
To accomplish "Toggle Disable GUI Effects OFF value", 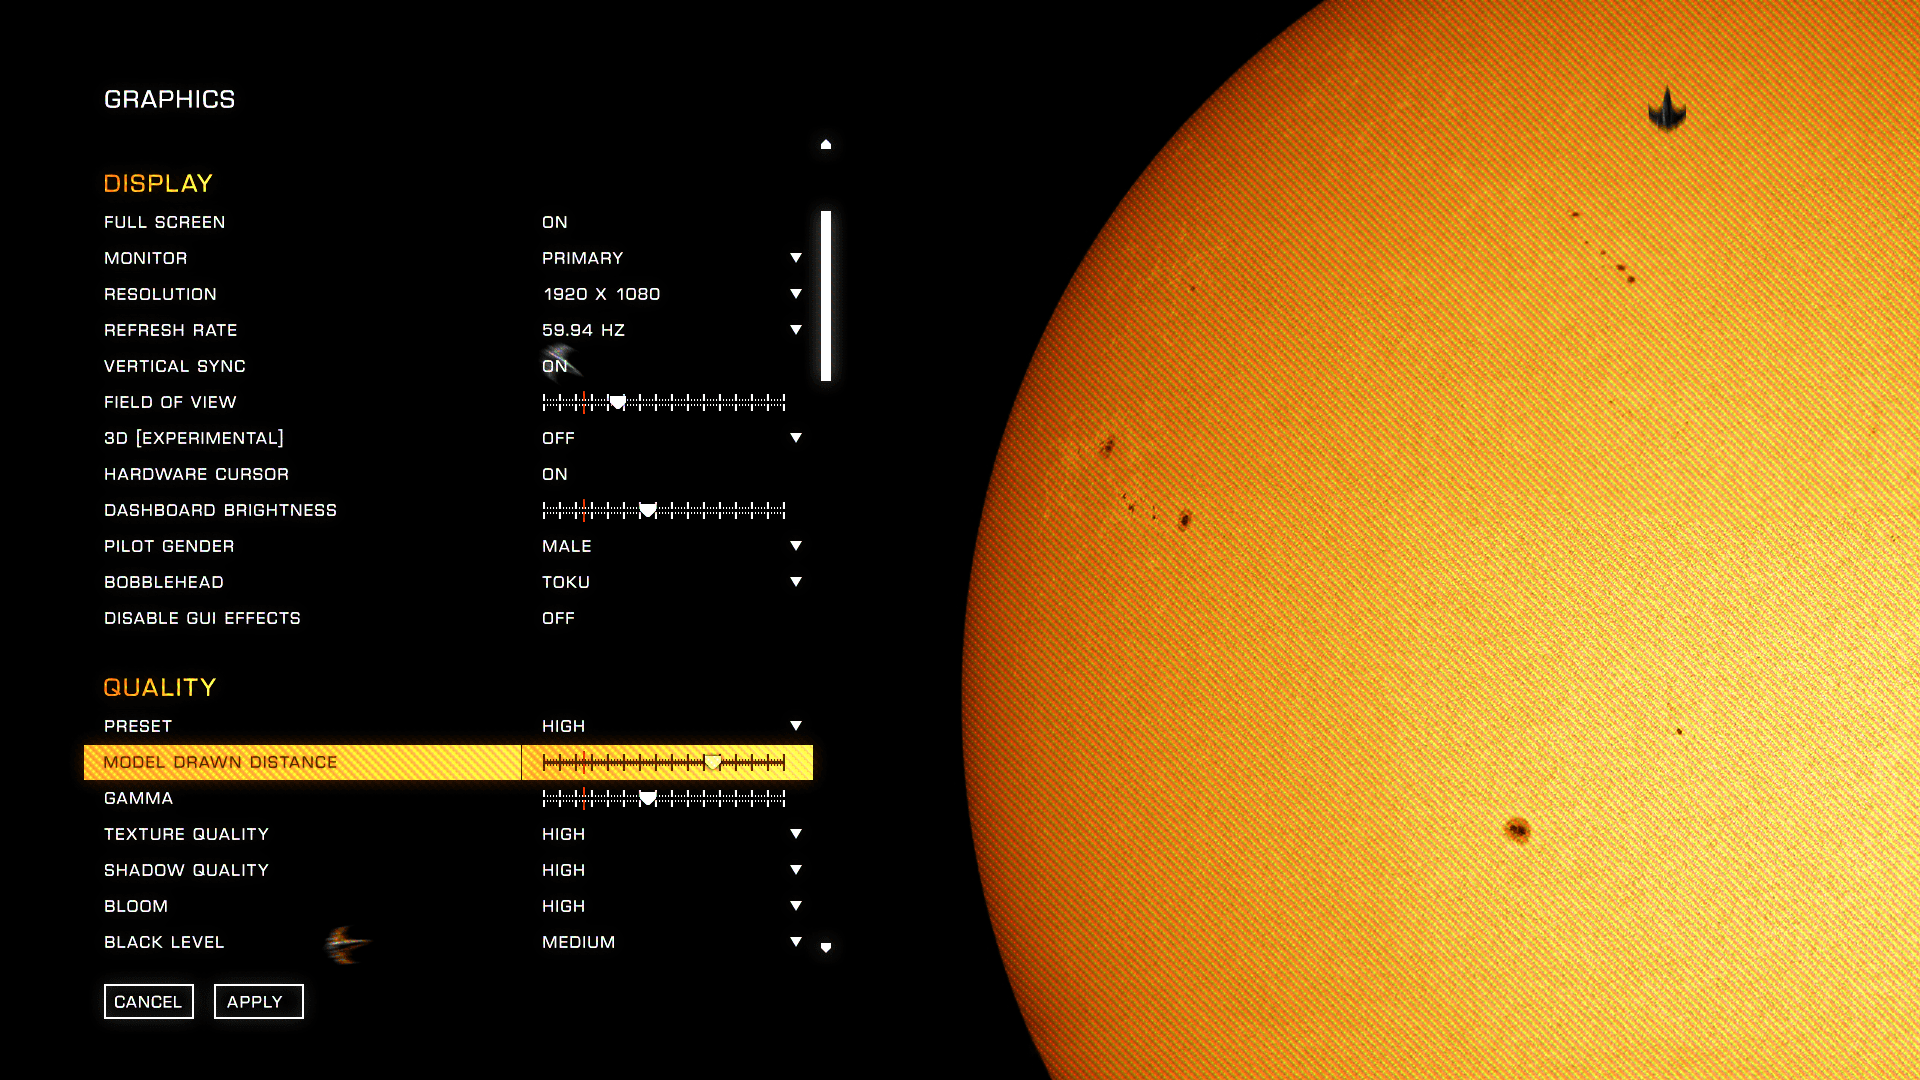I will 558,618.
